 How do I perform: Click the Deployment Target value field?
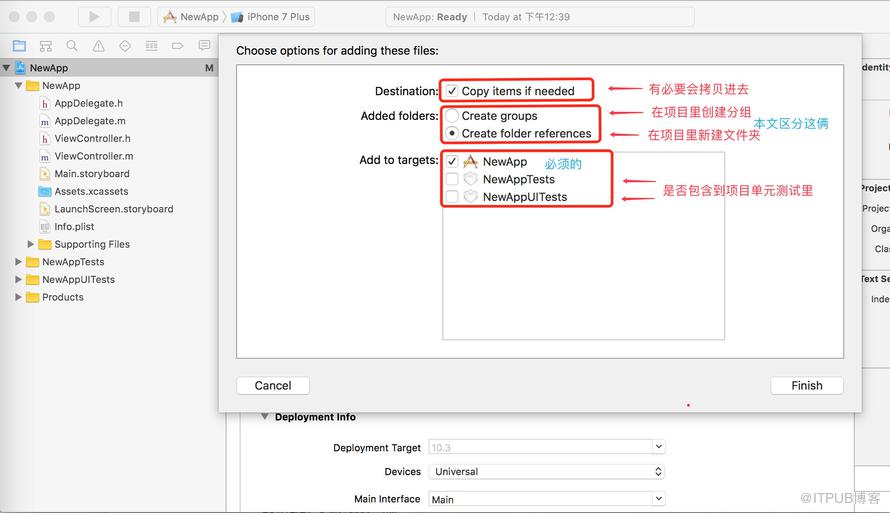coord(540,447)
